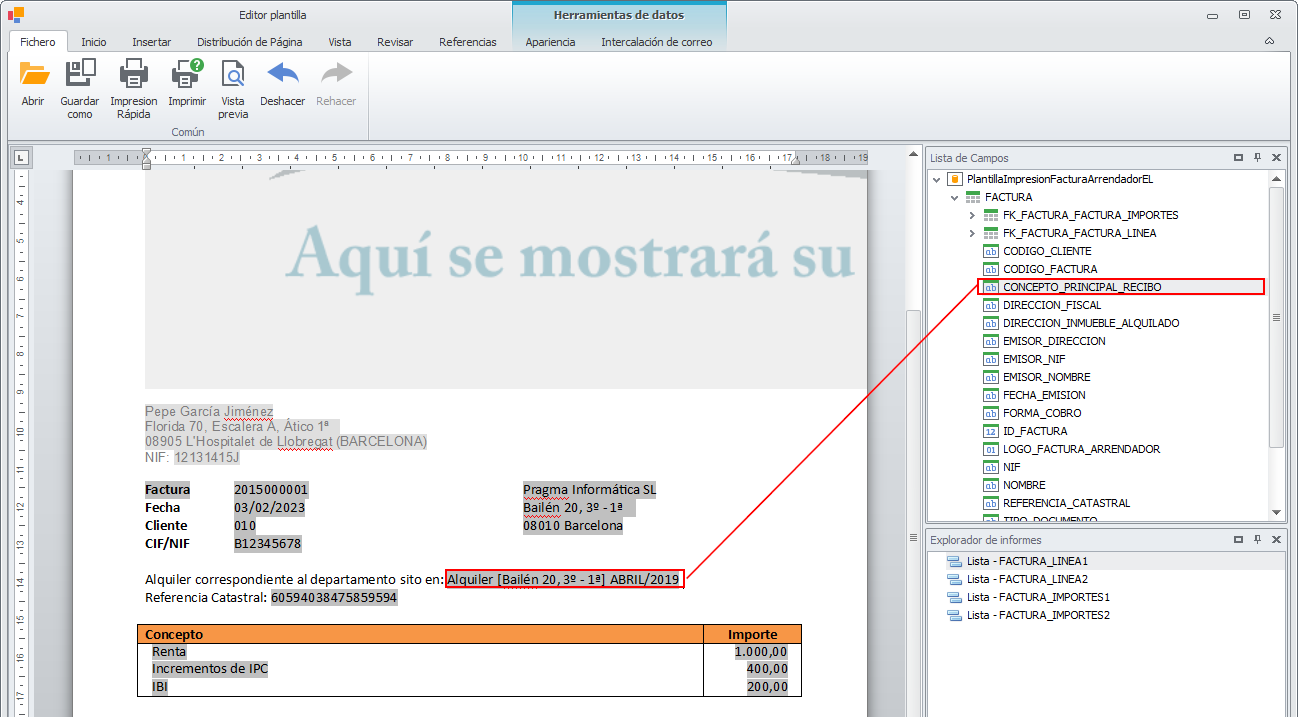Pin the Lista de Campos panel
Viewport: 1298px width, 717px height.
1257,158
